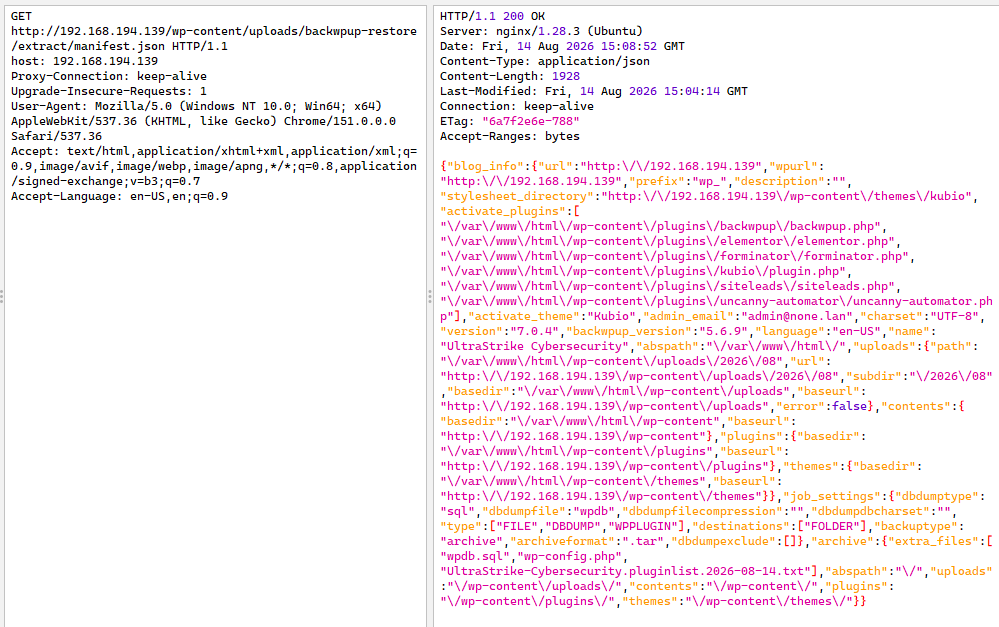The image size is (999, 627).
Task: Click the "UTF-8" charset value
Action: (954, 316)
